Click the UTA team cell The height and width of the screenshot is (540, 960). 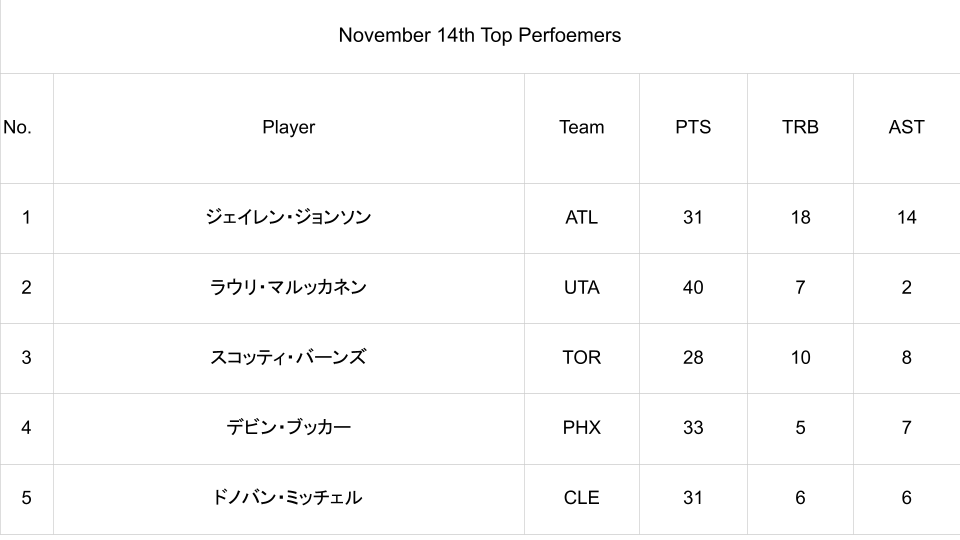pyautogui.click(x=581, y=287)
